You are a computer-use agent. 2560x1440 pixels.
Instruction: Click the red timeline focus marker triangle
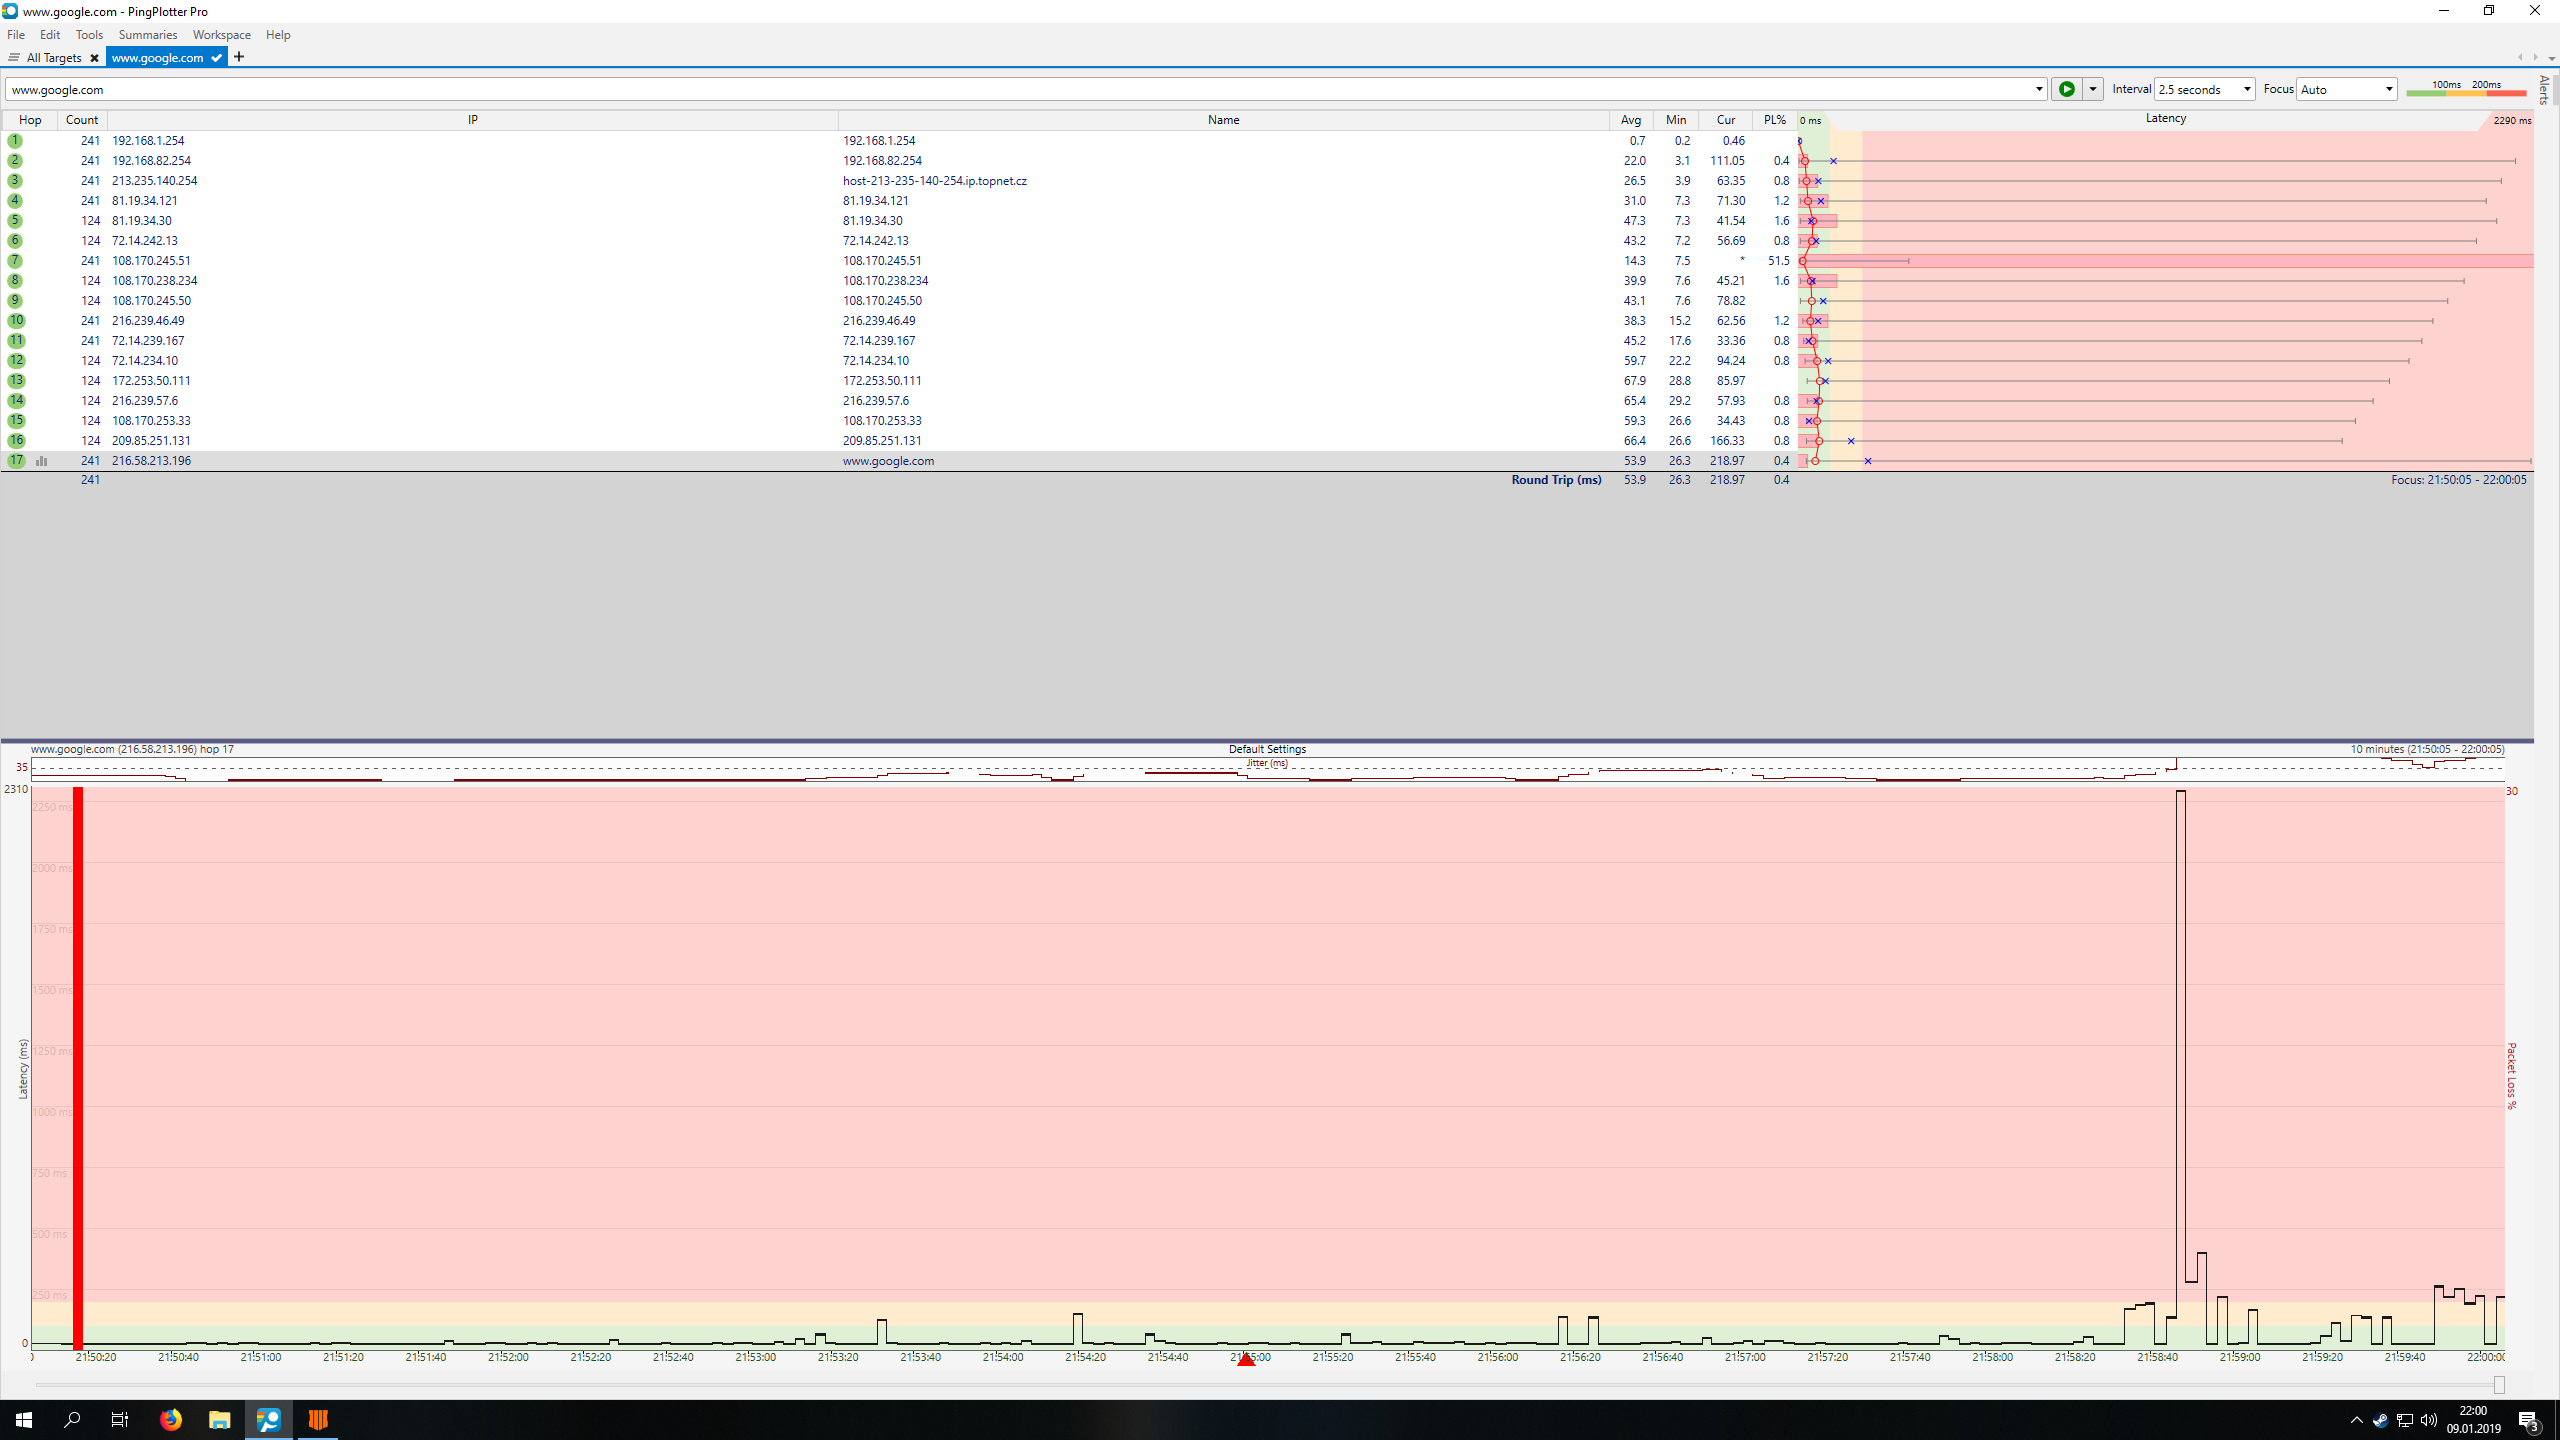[x=1246, y=1359]
